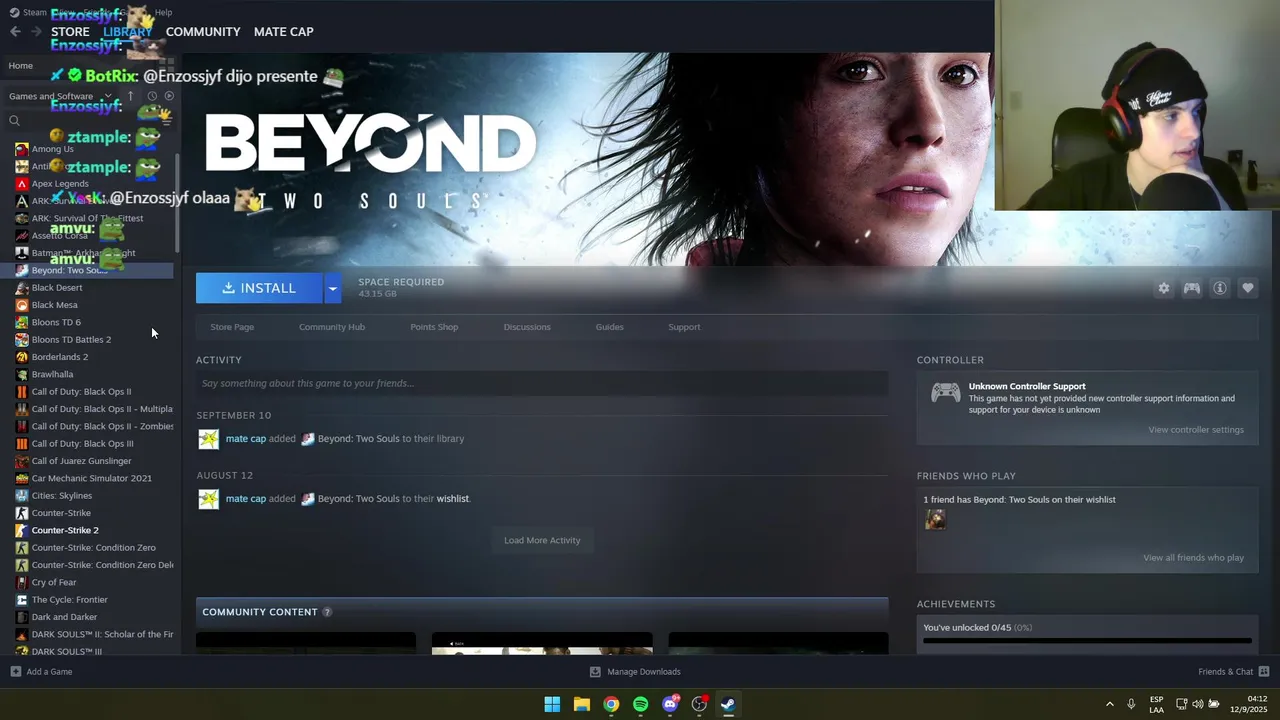The image size is (1280, 720).
Task: Click recent activity clock icon in sidebar
Action: [x=152, y=96]
